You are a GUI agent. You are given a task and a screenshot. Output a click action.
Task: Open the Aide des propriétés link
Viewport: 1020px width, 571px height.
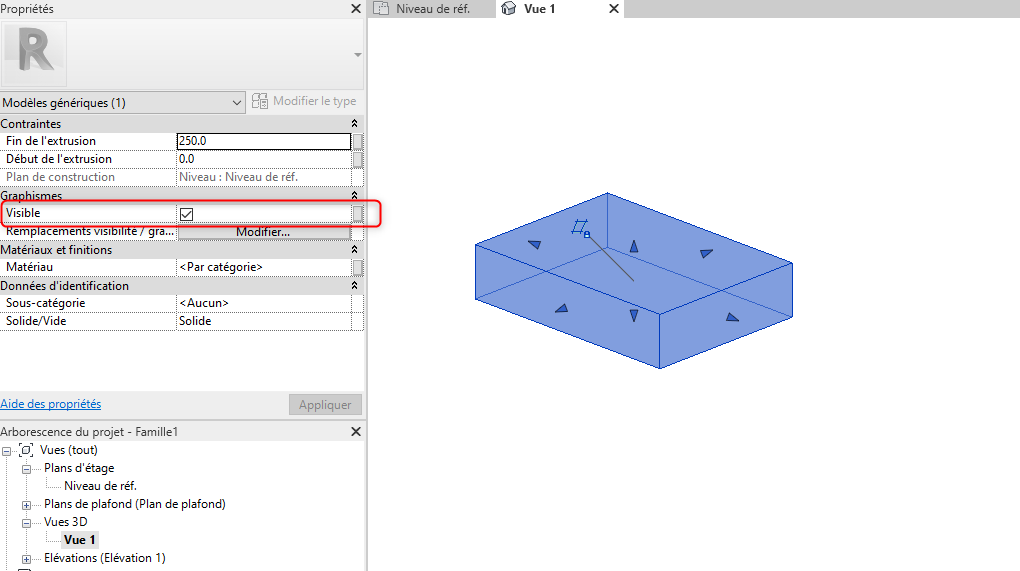click(x=51, y=404)
